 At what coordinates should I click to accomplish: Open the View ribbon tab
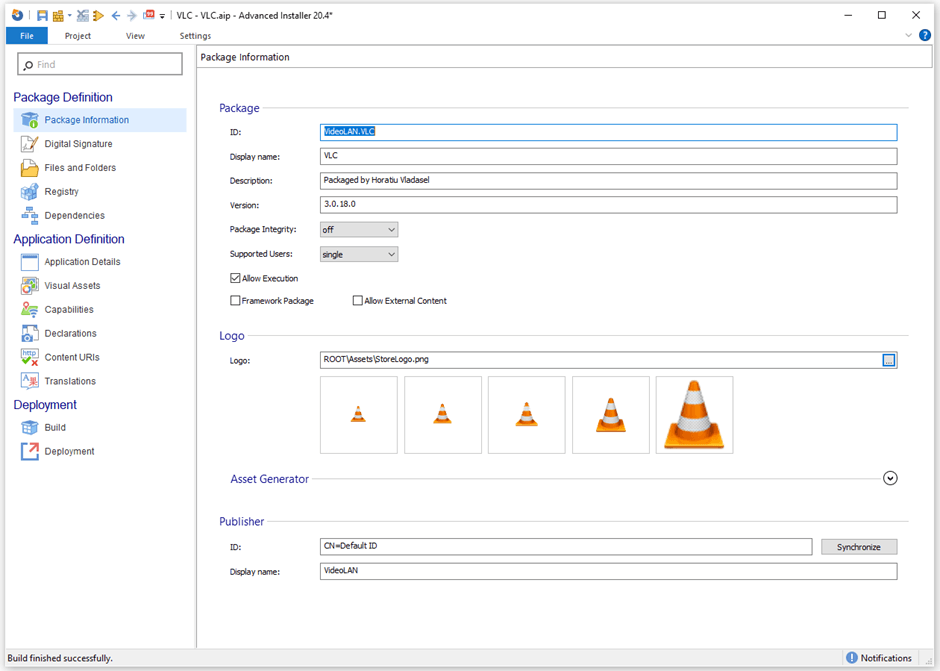pos(135,36)
